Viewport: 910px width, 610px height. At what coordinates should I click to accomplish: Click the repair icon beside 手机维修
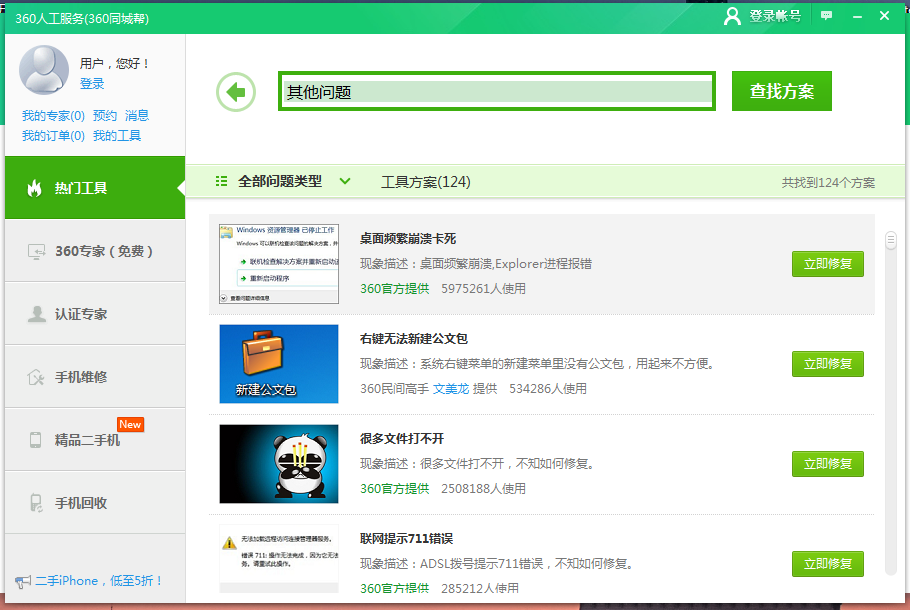(36, 377)
